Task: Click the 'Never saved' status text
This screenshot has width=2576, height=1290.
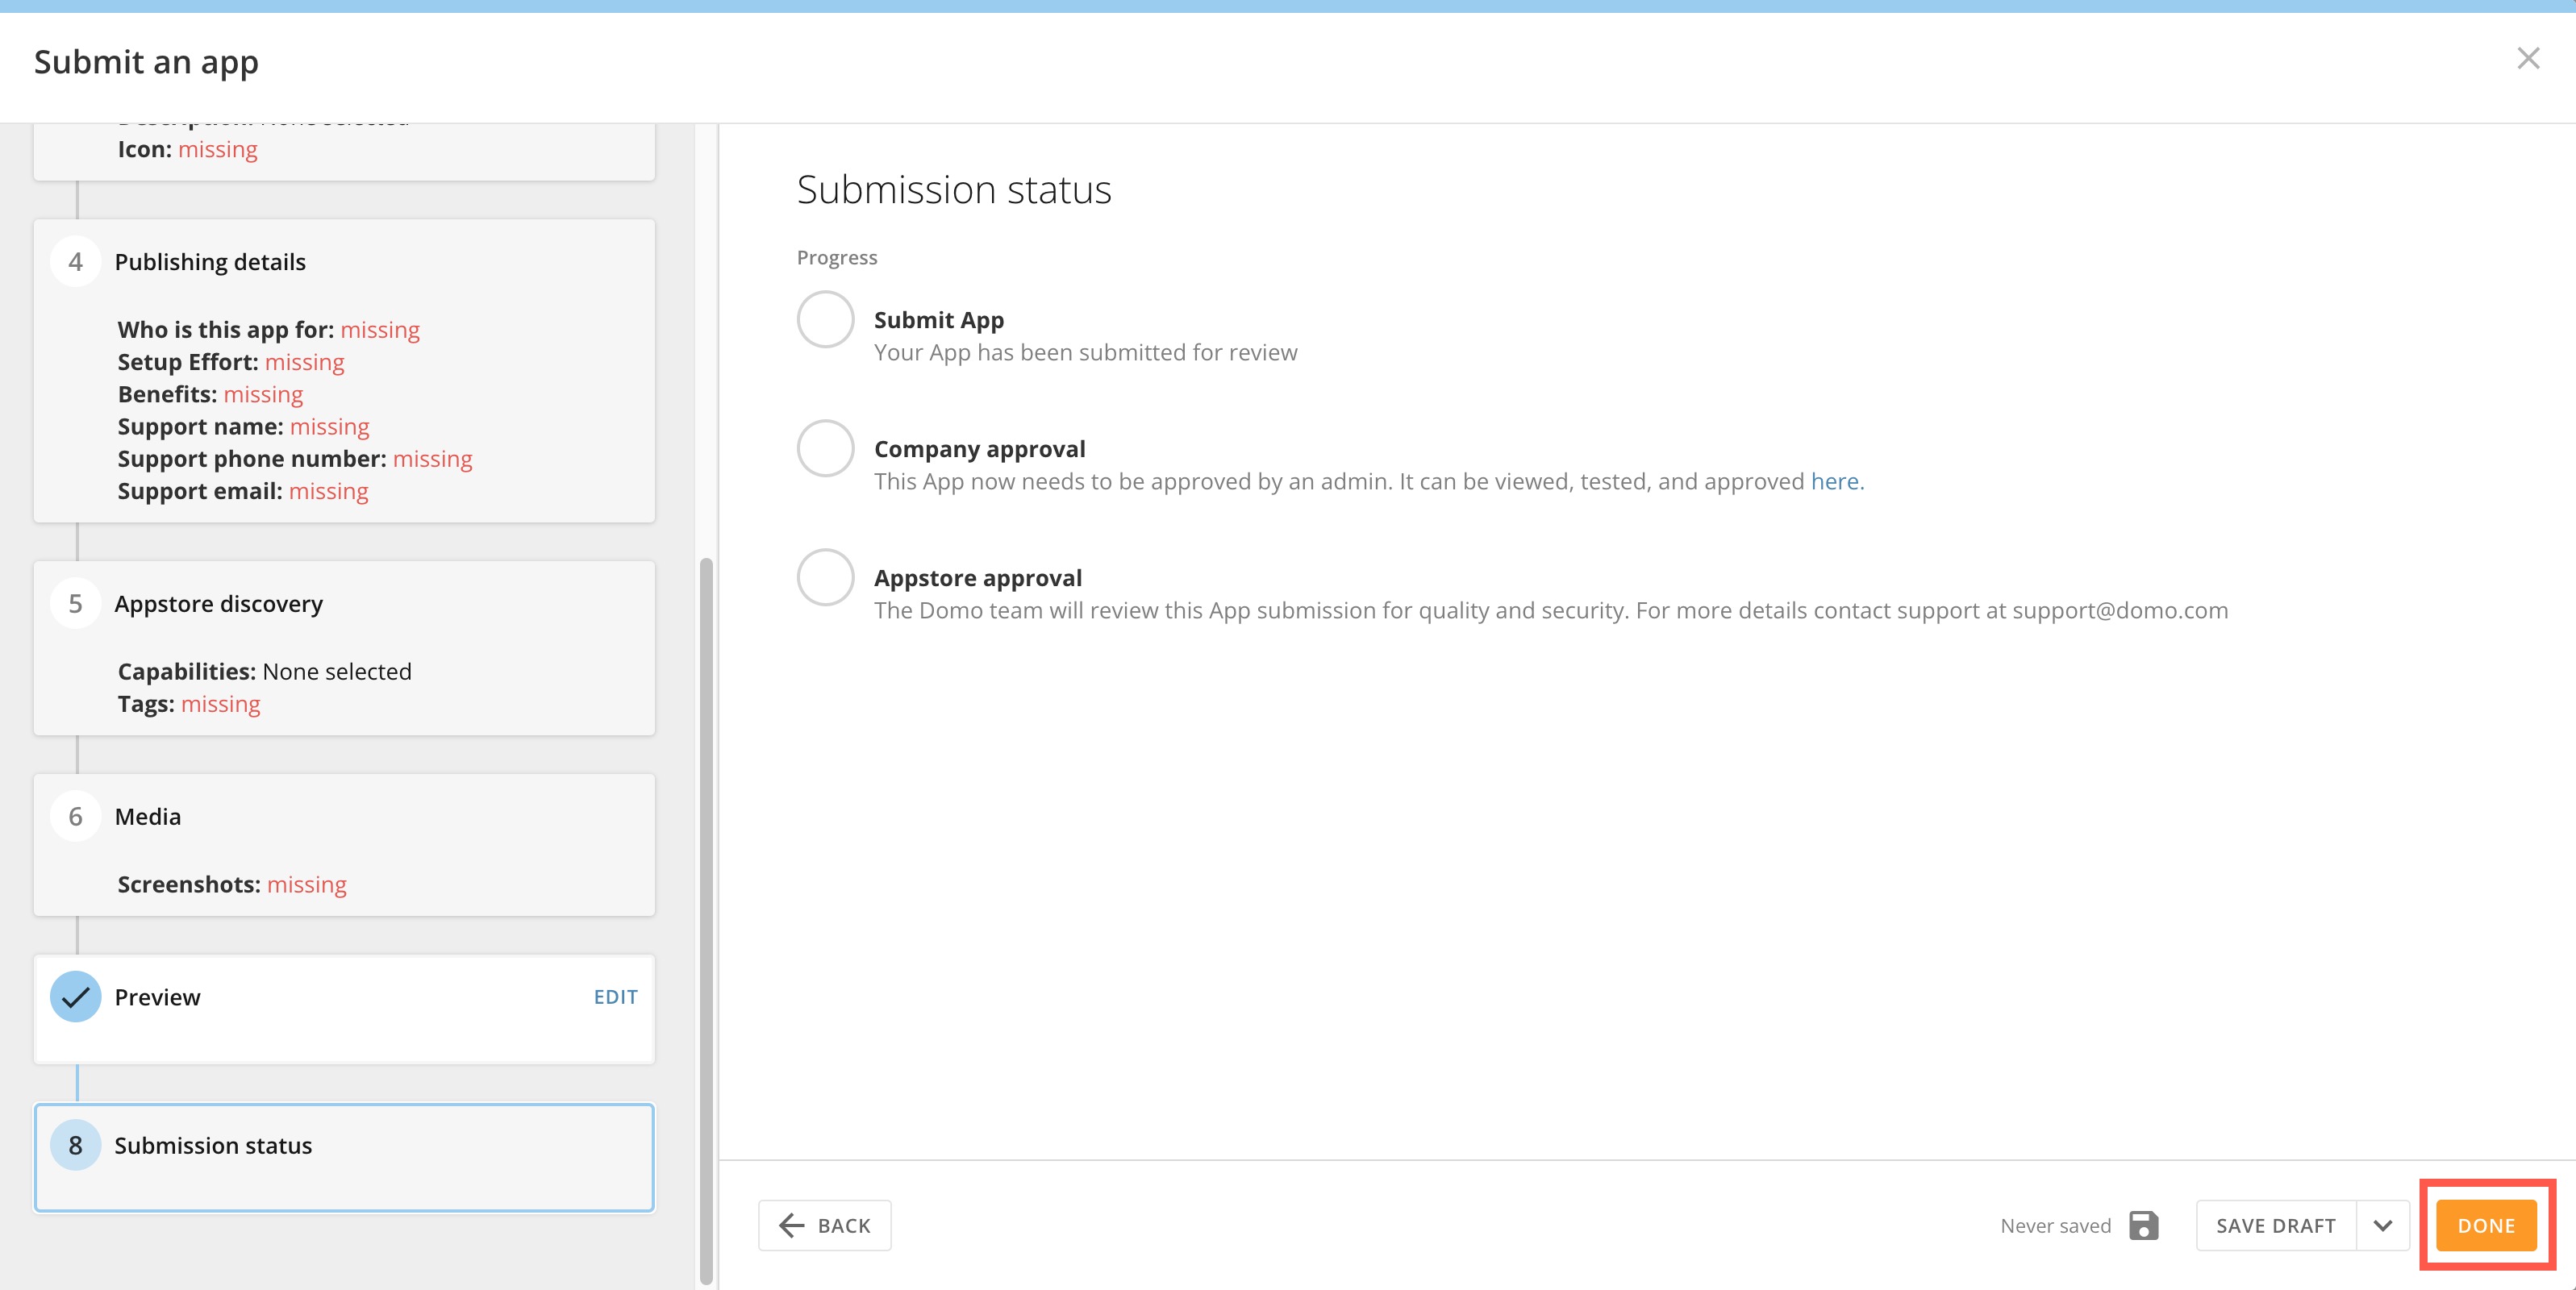Action: [2055, 1226]
